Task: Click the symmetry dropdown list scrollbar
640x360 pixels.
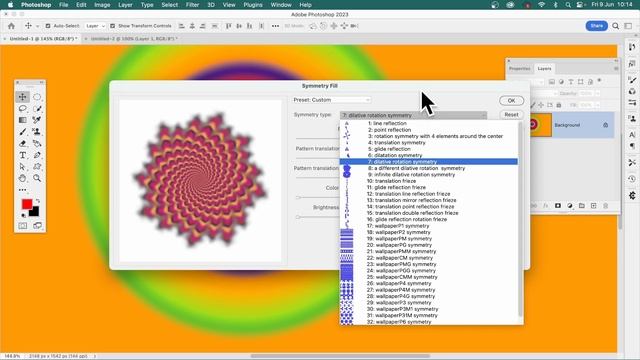Action: coord(520,219)
